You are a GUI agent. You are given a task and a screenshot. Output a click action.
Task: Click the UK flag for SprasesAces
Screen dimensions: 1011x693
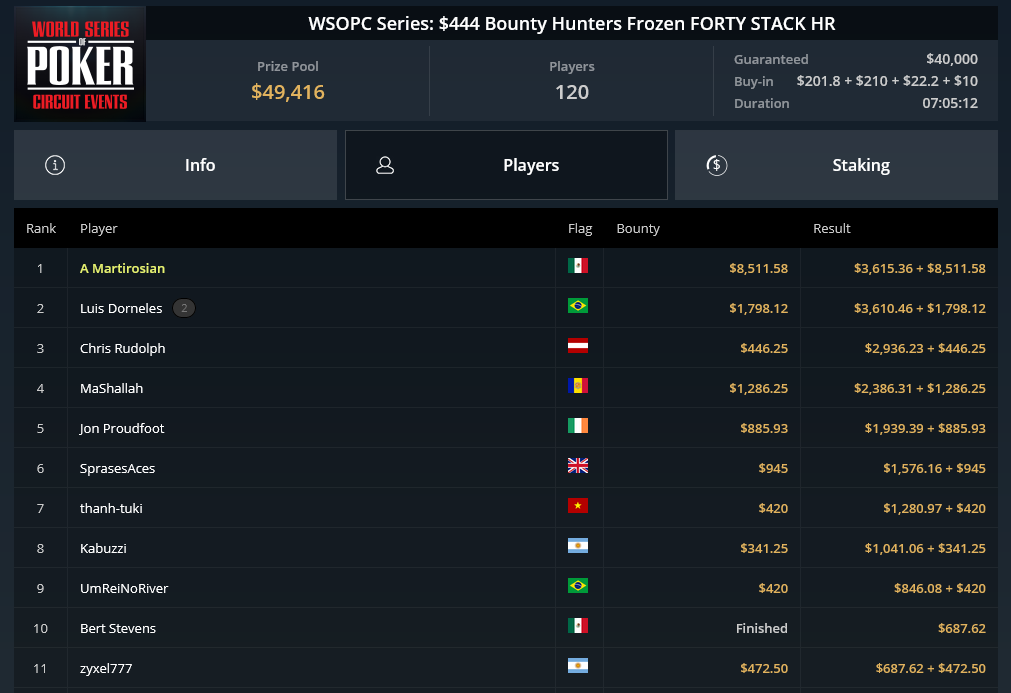578,465
